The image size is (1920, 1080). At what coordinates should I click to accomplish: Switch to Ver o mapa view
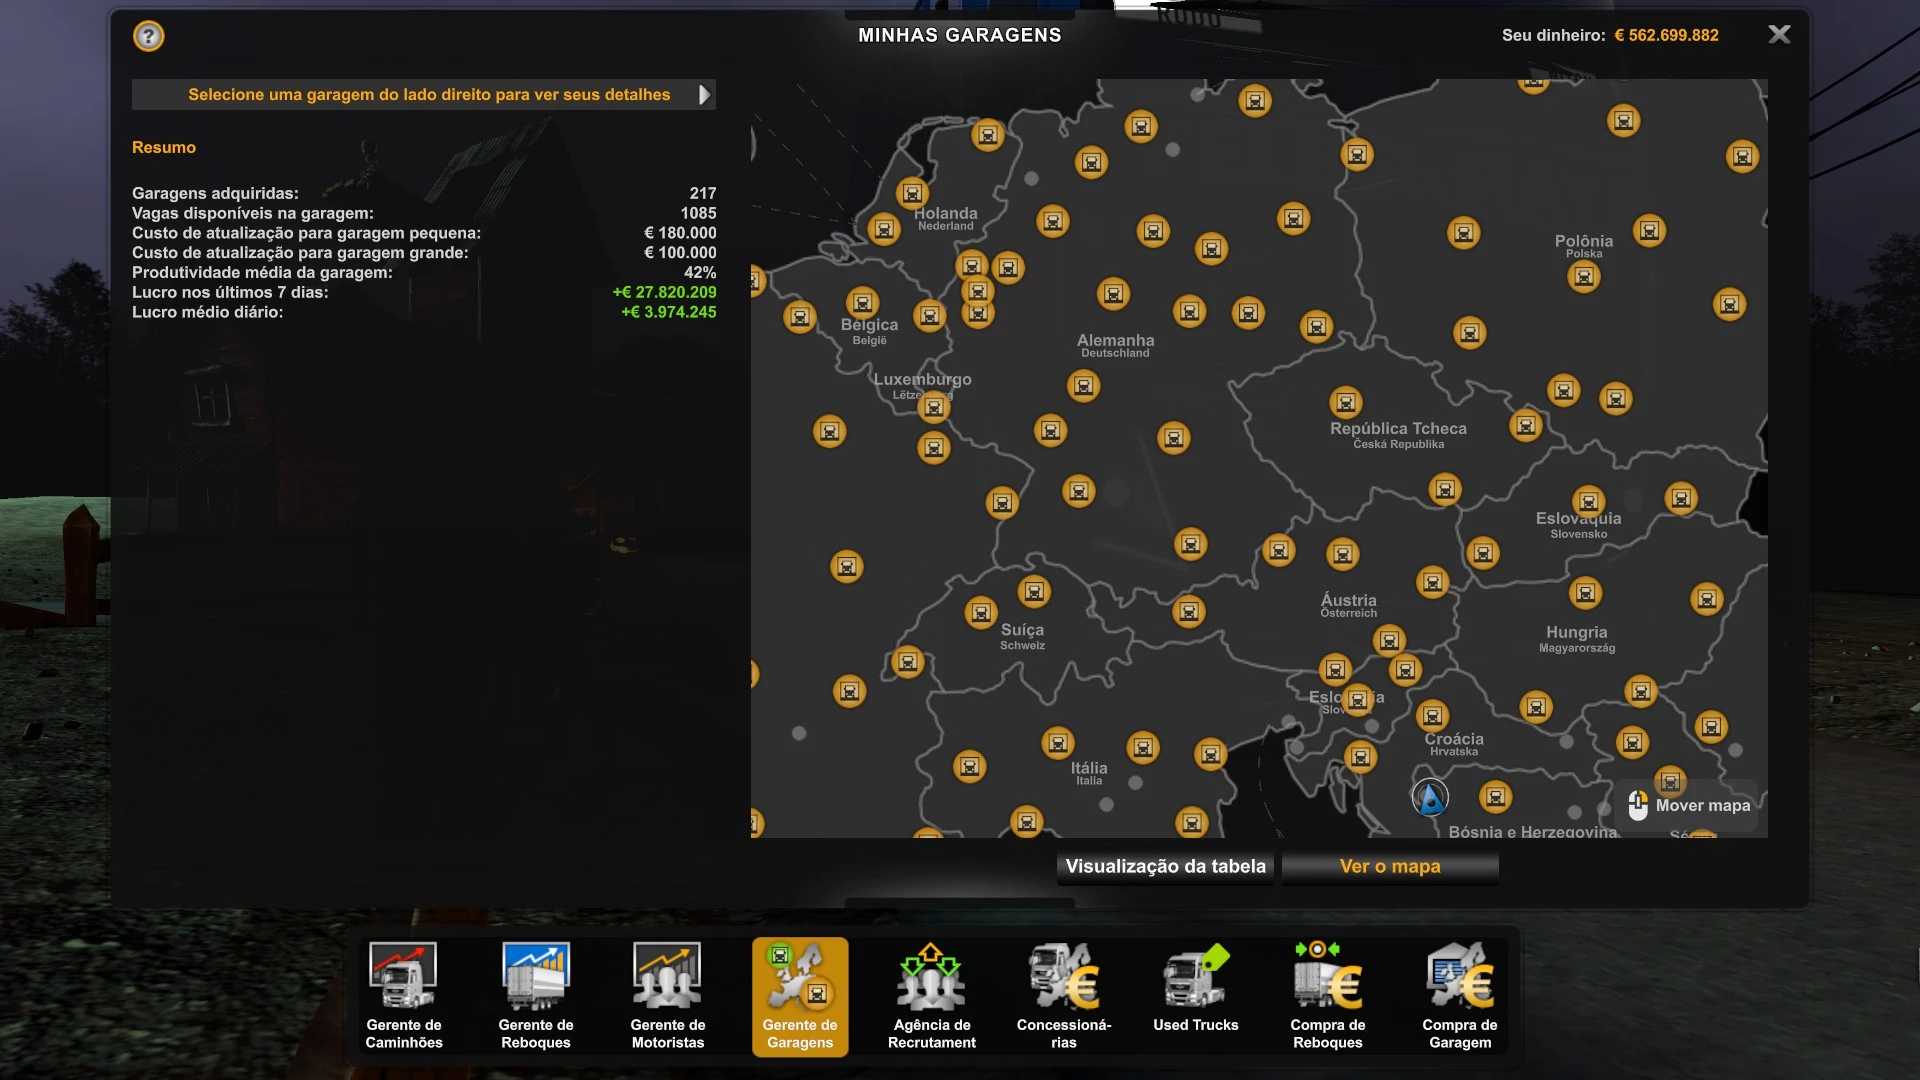click(x=1390, y=867)
